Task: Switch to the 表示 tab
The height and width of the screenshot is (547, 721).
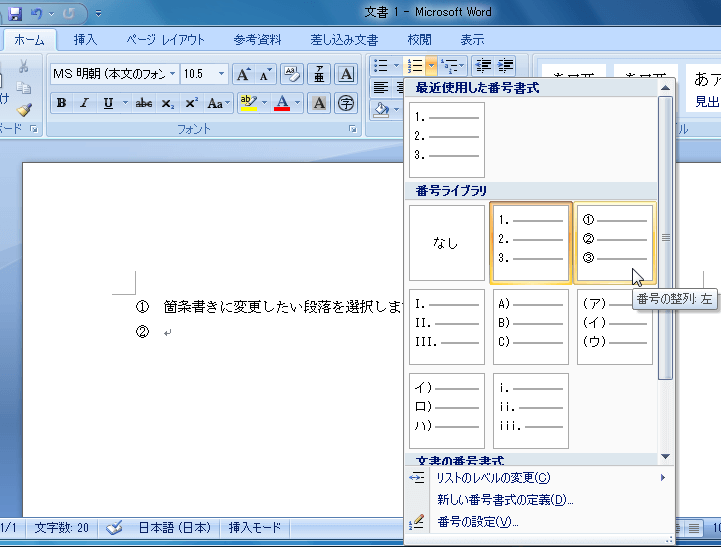Action: [x=473, y=40]
